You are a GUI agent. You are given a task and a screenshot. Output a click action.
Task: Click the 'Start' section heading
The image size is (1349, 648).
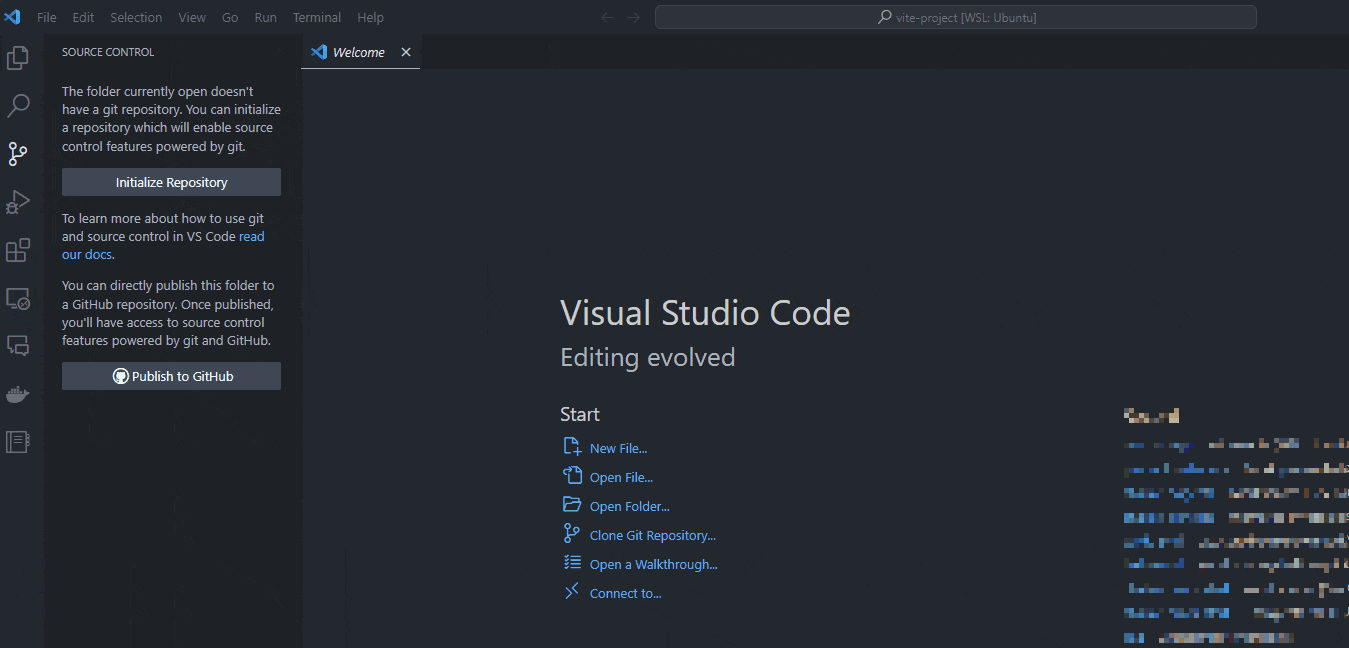point(580,414)
